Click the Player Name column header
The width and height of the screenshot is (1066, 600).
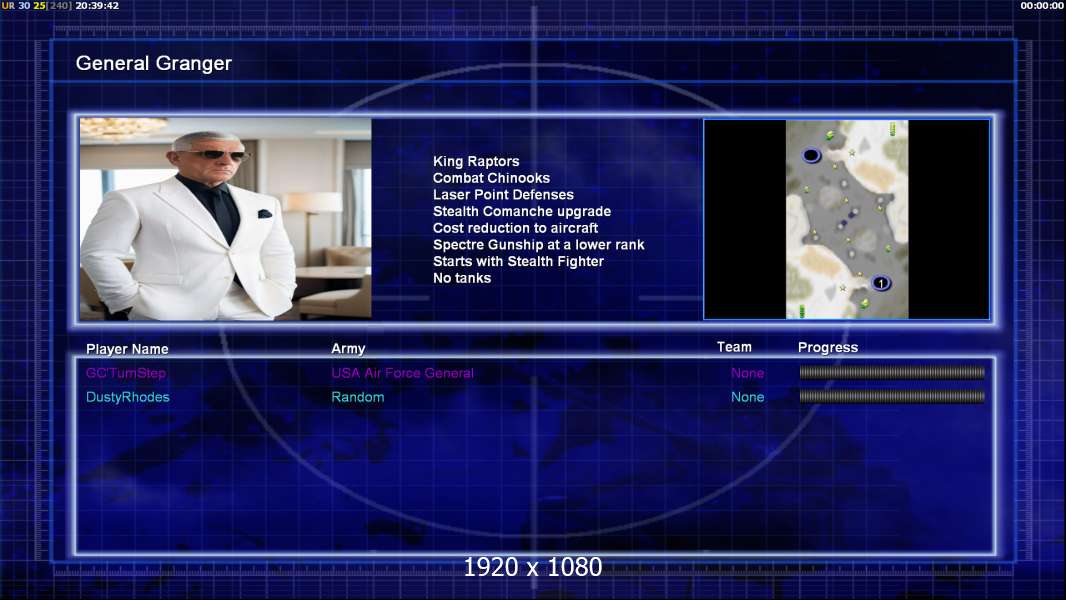(x=127, y=349)
